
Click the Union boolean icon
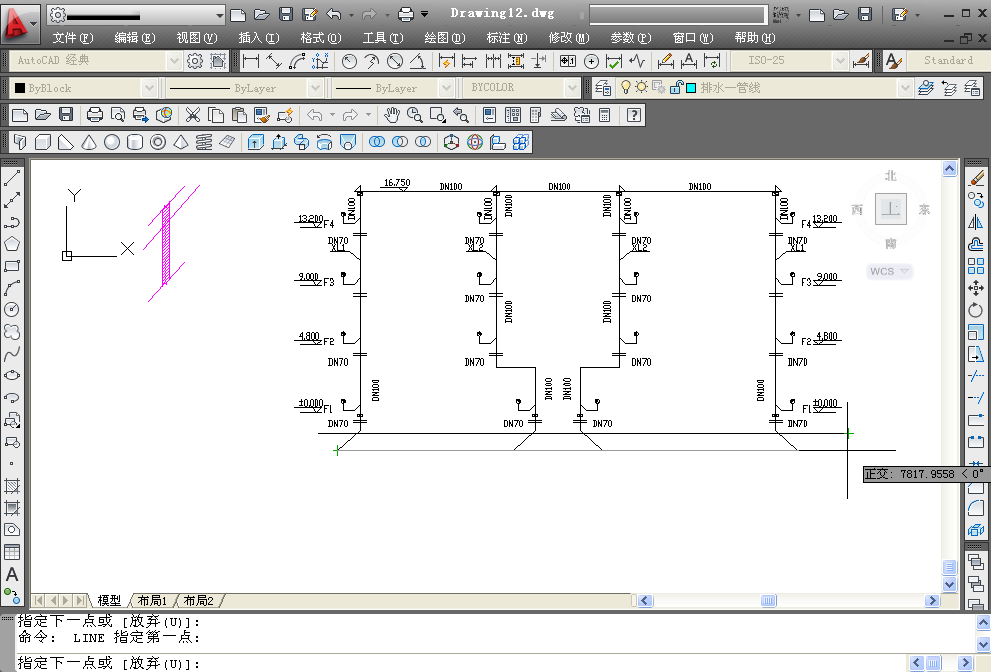(377, 142)
